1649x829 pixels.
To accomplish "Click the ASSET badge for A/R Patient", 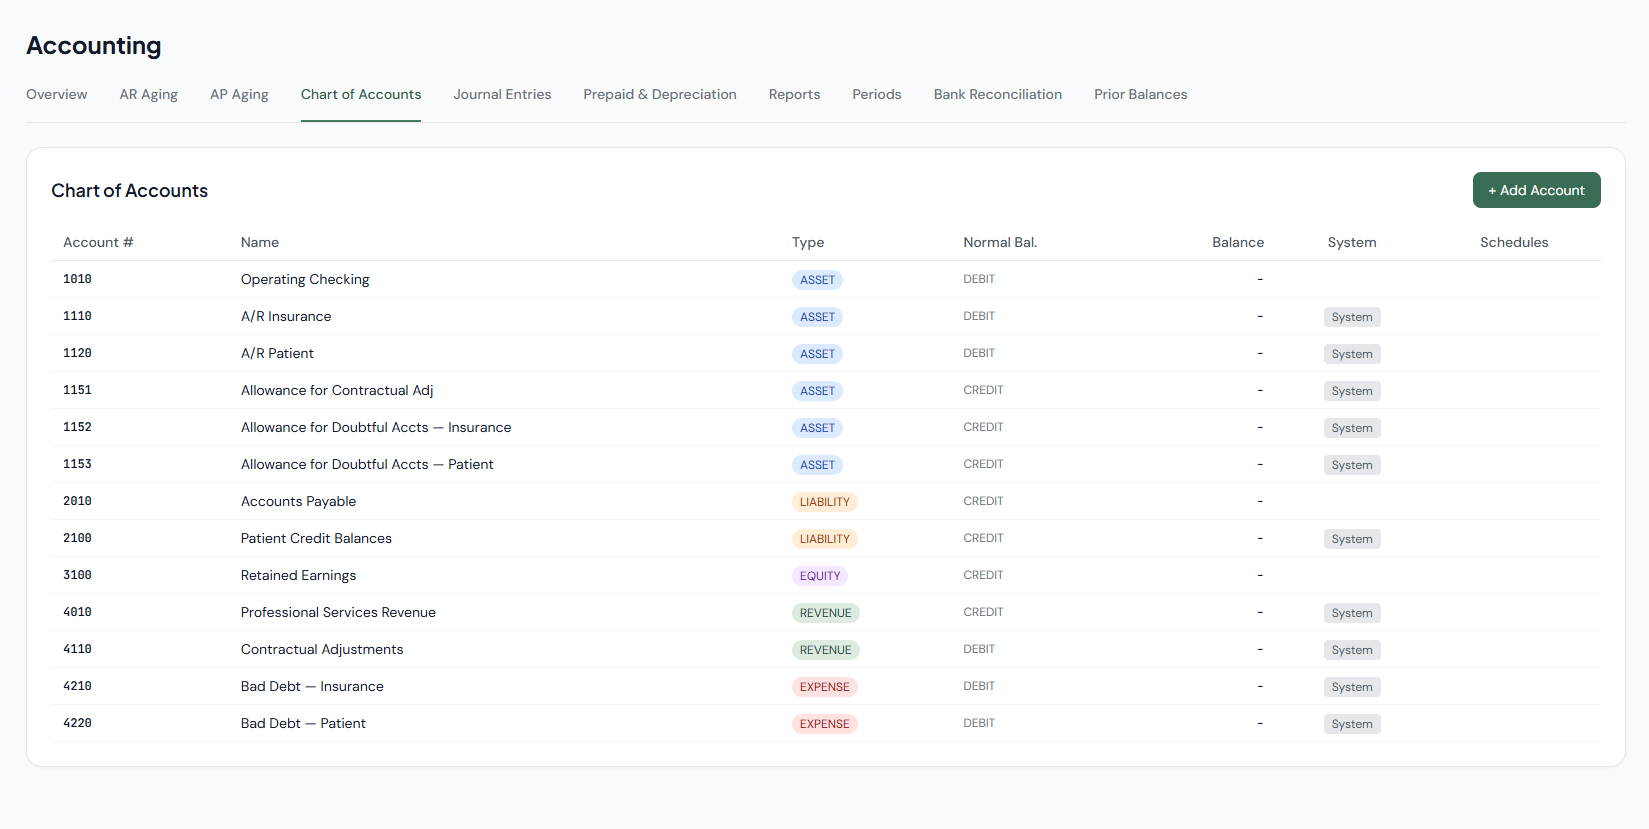I will click(x=817, y=354).
